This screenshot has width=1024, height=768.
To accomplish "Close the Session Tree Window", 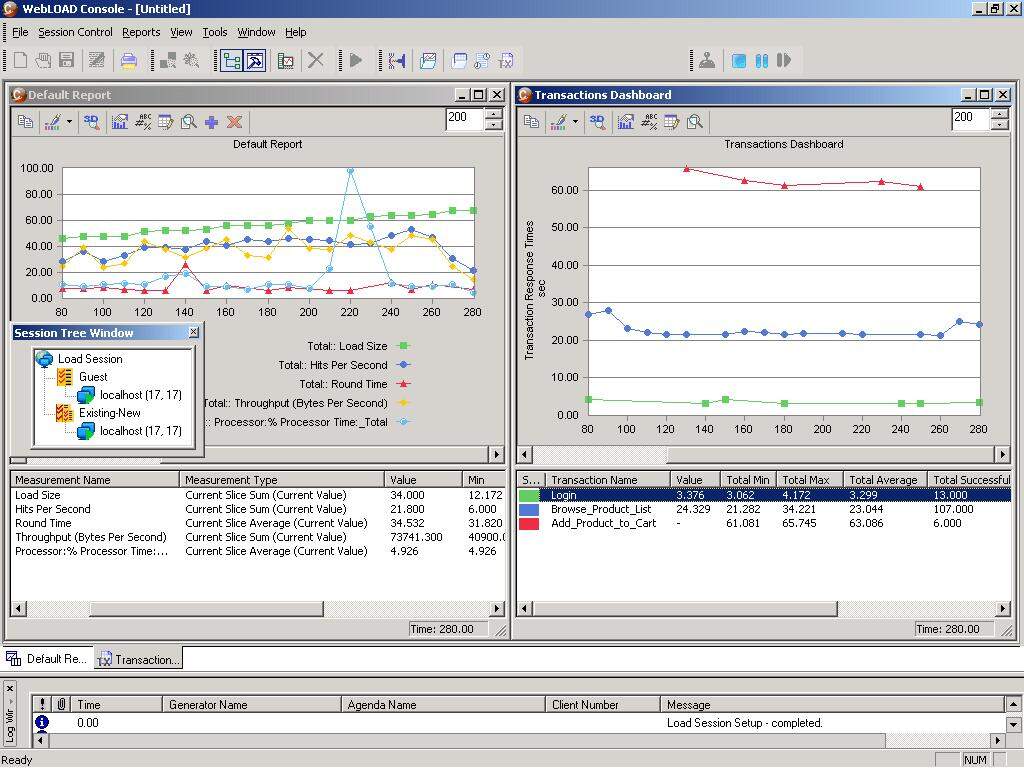I will (x=194, y=332).
